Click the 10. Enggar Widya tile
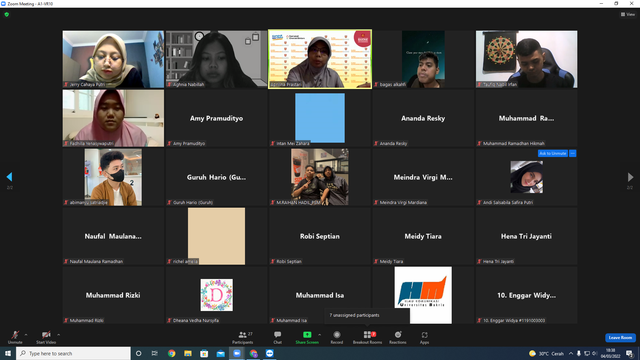This screenshot has height=360, width=640. click(526, 295)
